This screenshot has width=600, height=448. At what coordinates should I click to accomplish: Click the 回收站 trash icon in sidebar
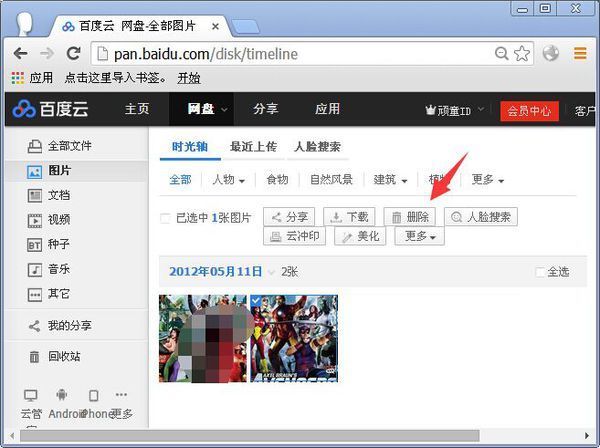(34, 357)
